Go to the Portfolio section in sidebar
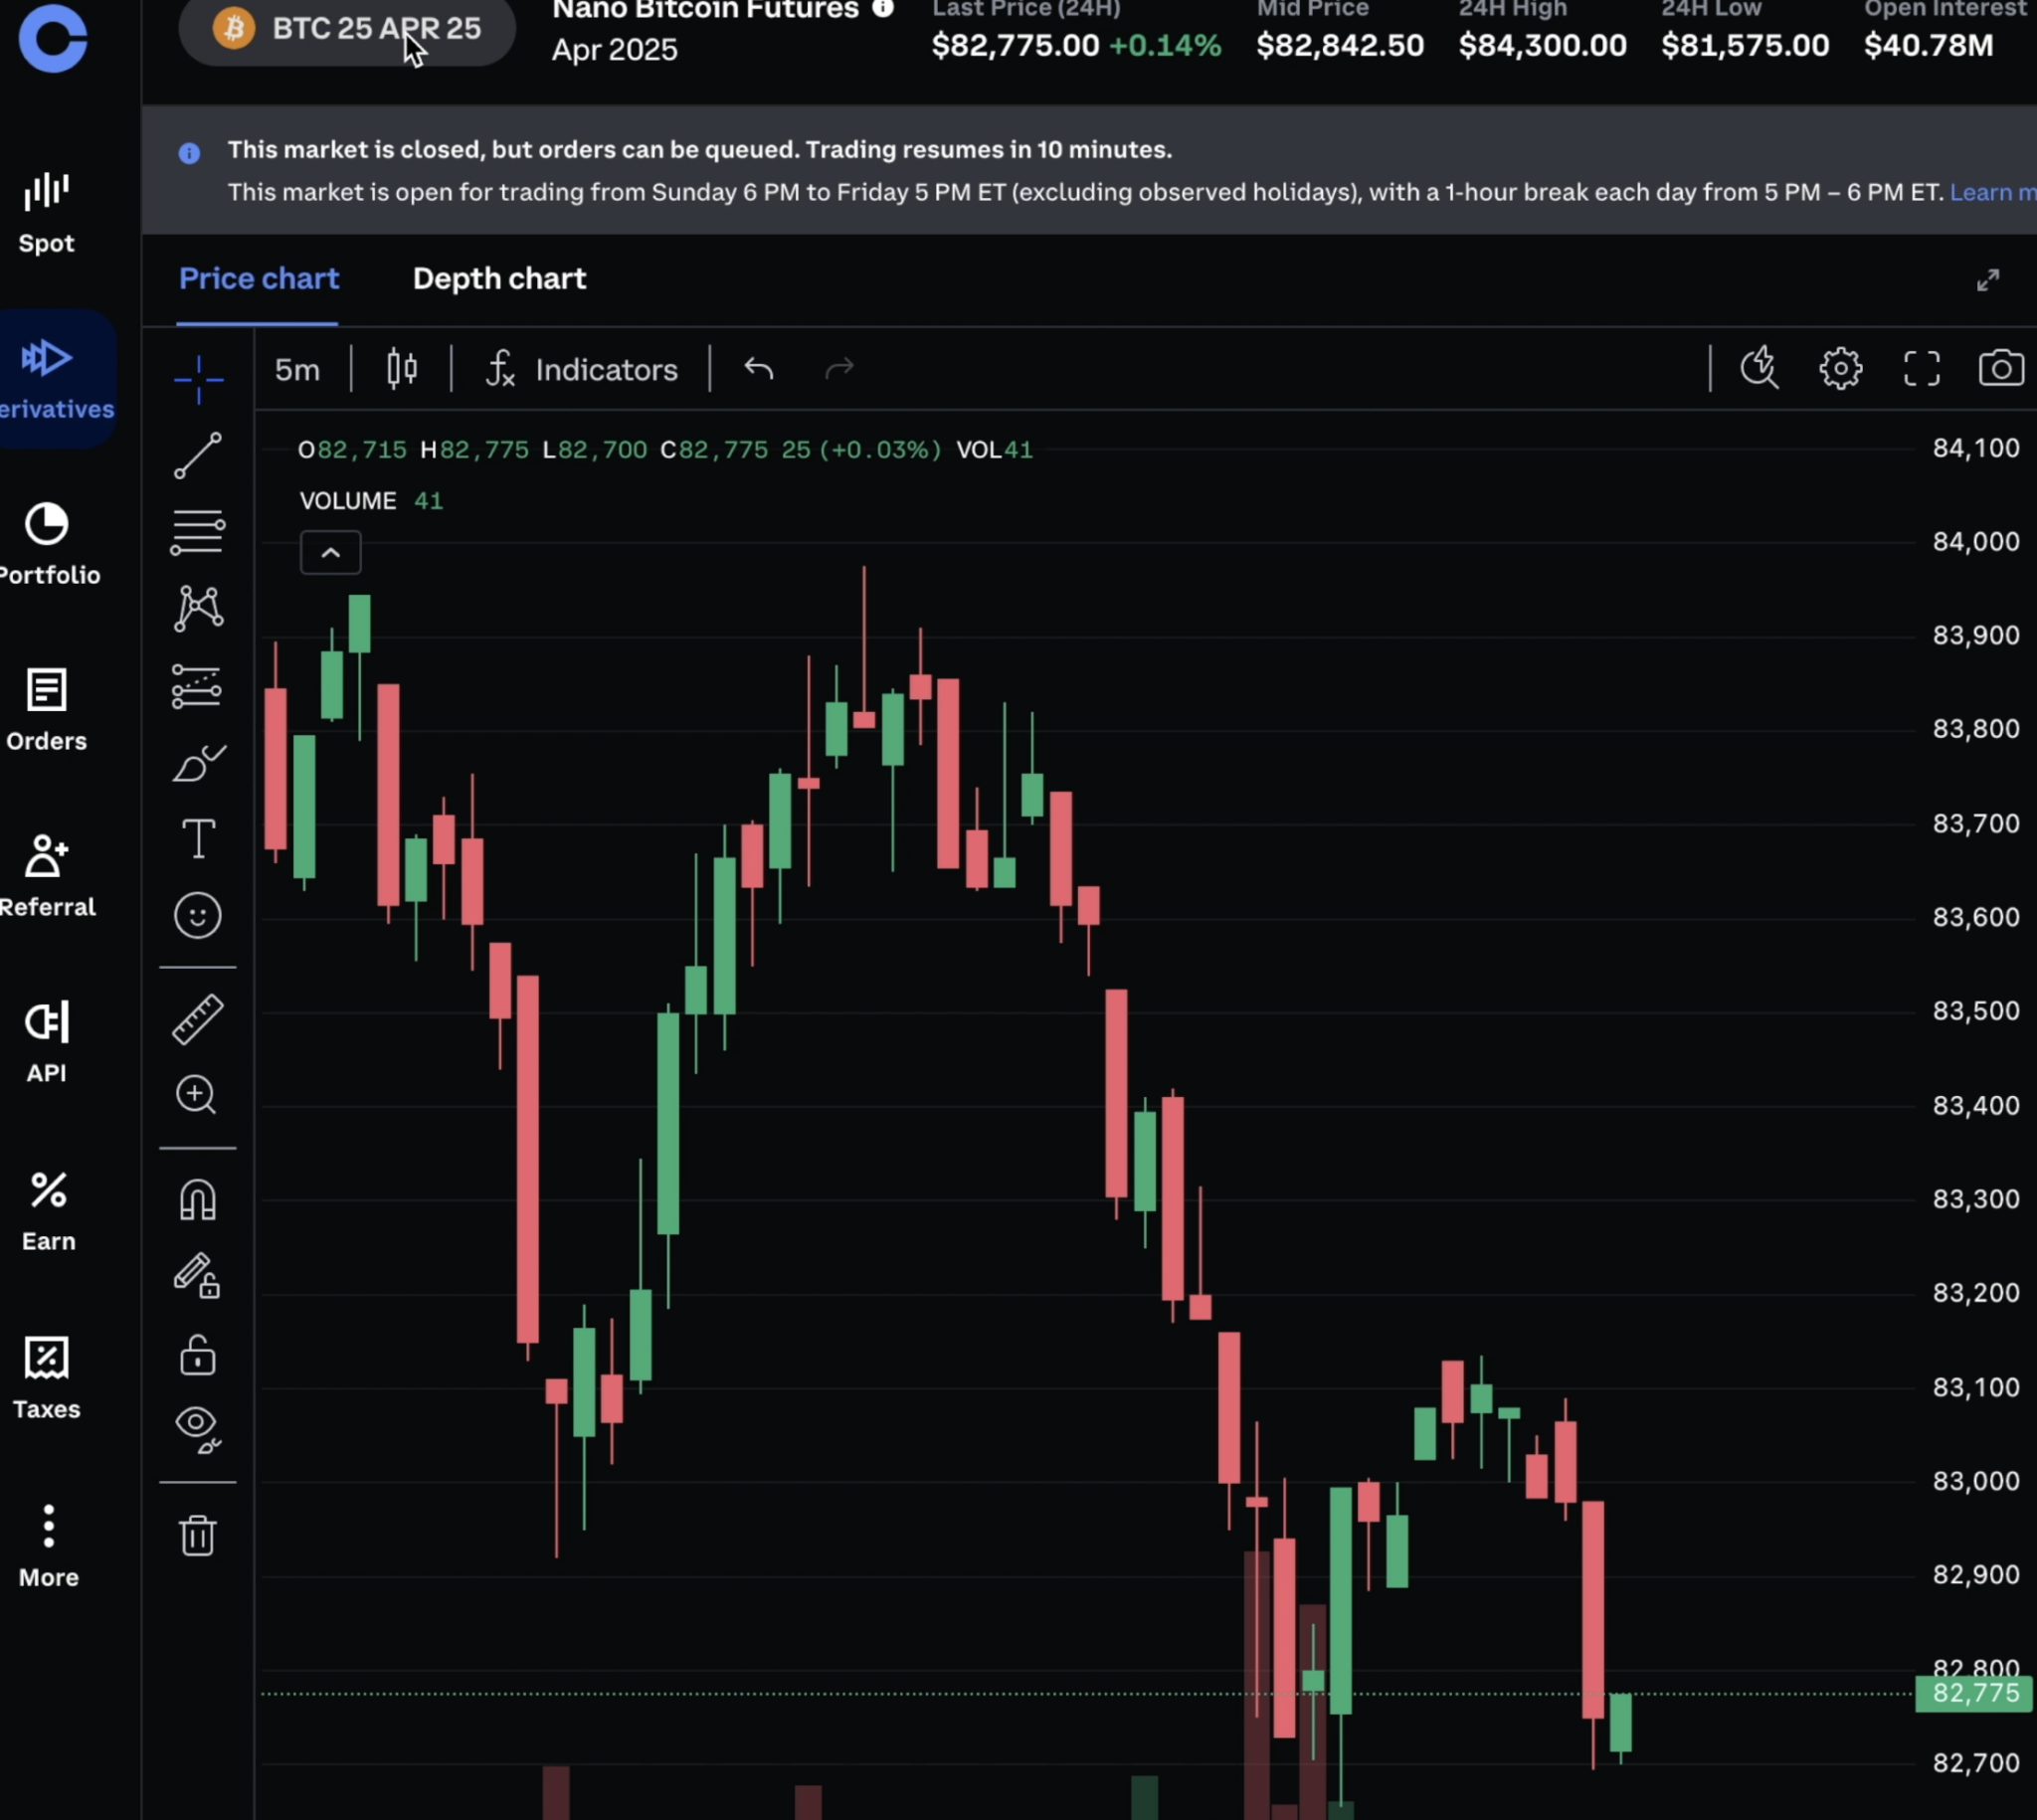The width and height of the screenshot is (2037, 1820). [48, 540]
